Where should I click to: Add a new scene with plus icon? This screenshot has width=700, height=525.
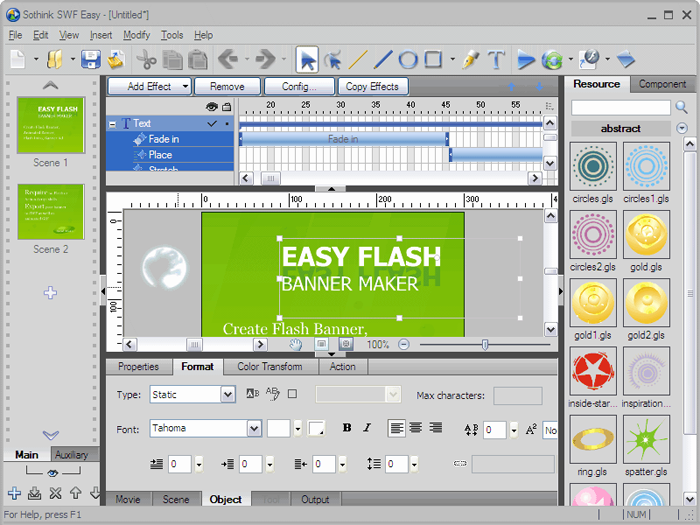14,493
